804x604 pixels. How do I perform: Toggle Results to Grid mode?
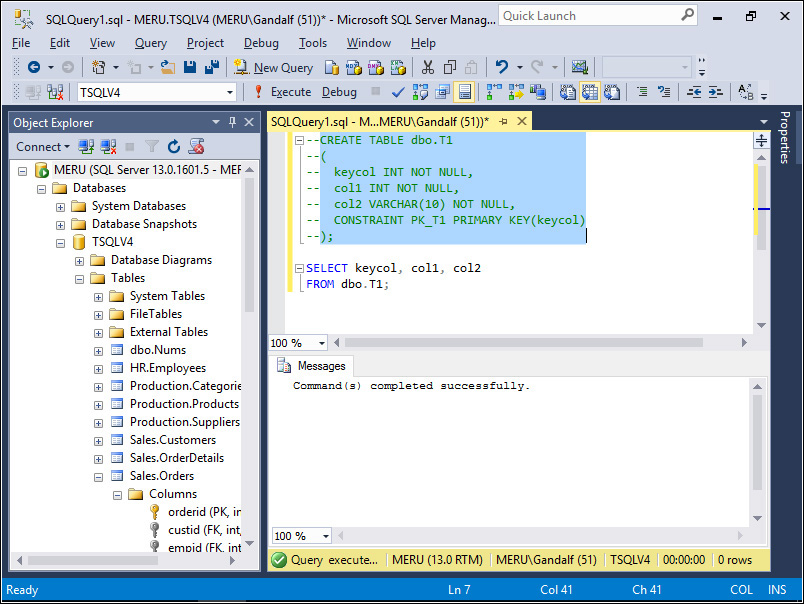pos(590,92)
